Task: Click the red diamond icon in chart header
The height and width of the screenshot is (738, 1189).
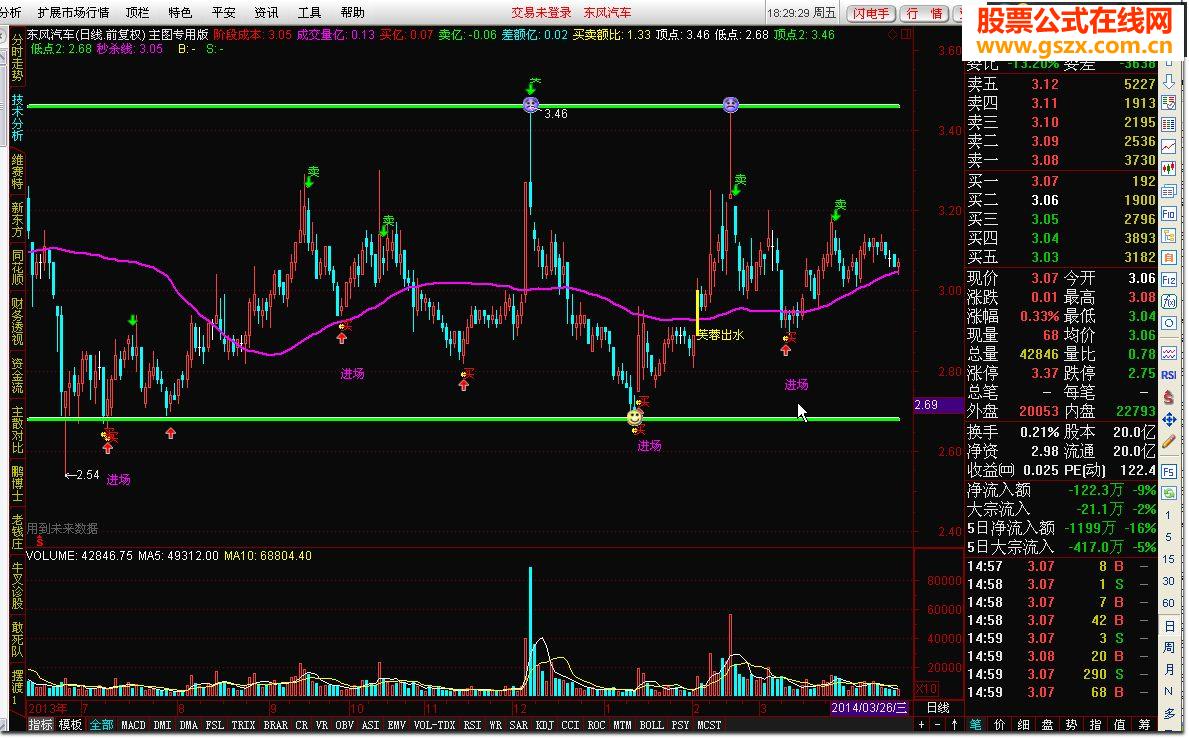Action: pos(892,35)
